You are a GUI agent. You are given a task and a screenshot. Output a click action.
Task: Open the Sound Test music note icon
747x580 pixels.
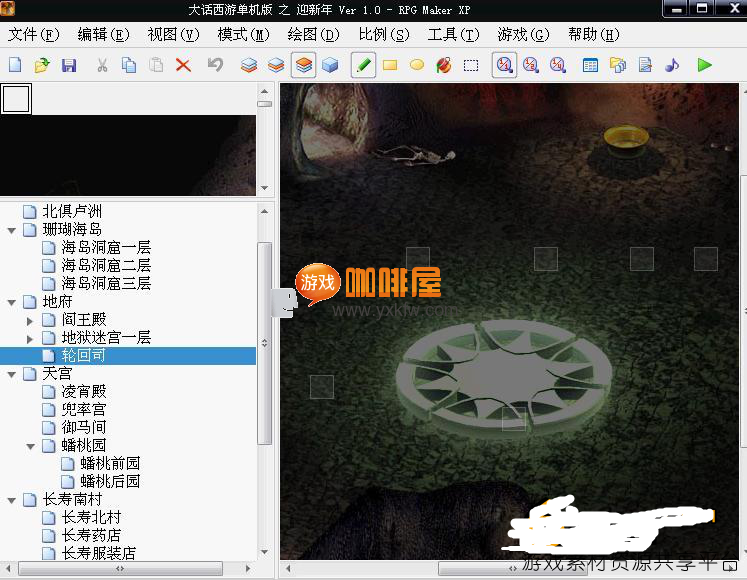[672, 66]
